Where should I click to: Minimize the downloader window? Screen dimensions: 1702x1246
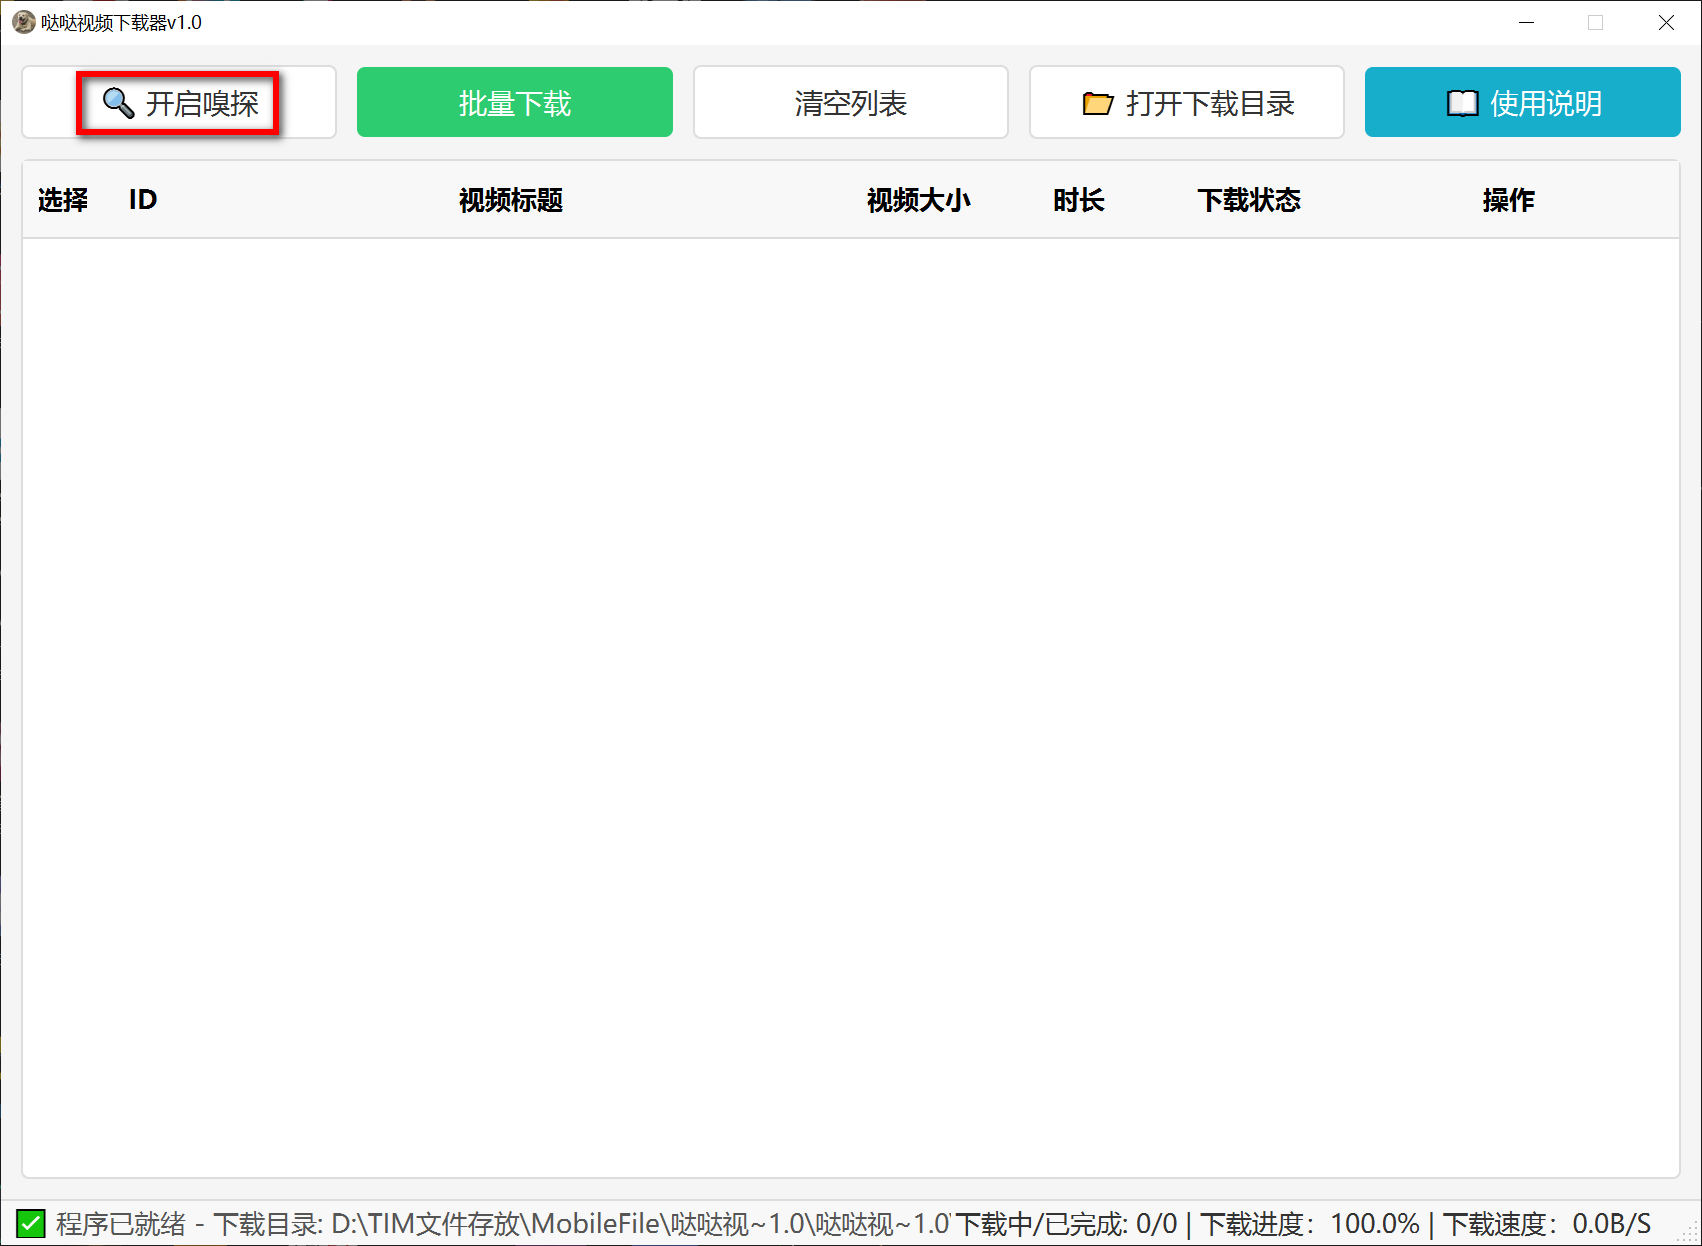click(x=1526, y=22)
